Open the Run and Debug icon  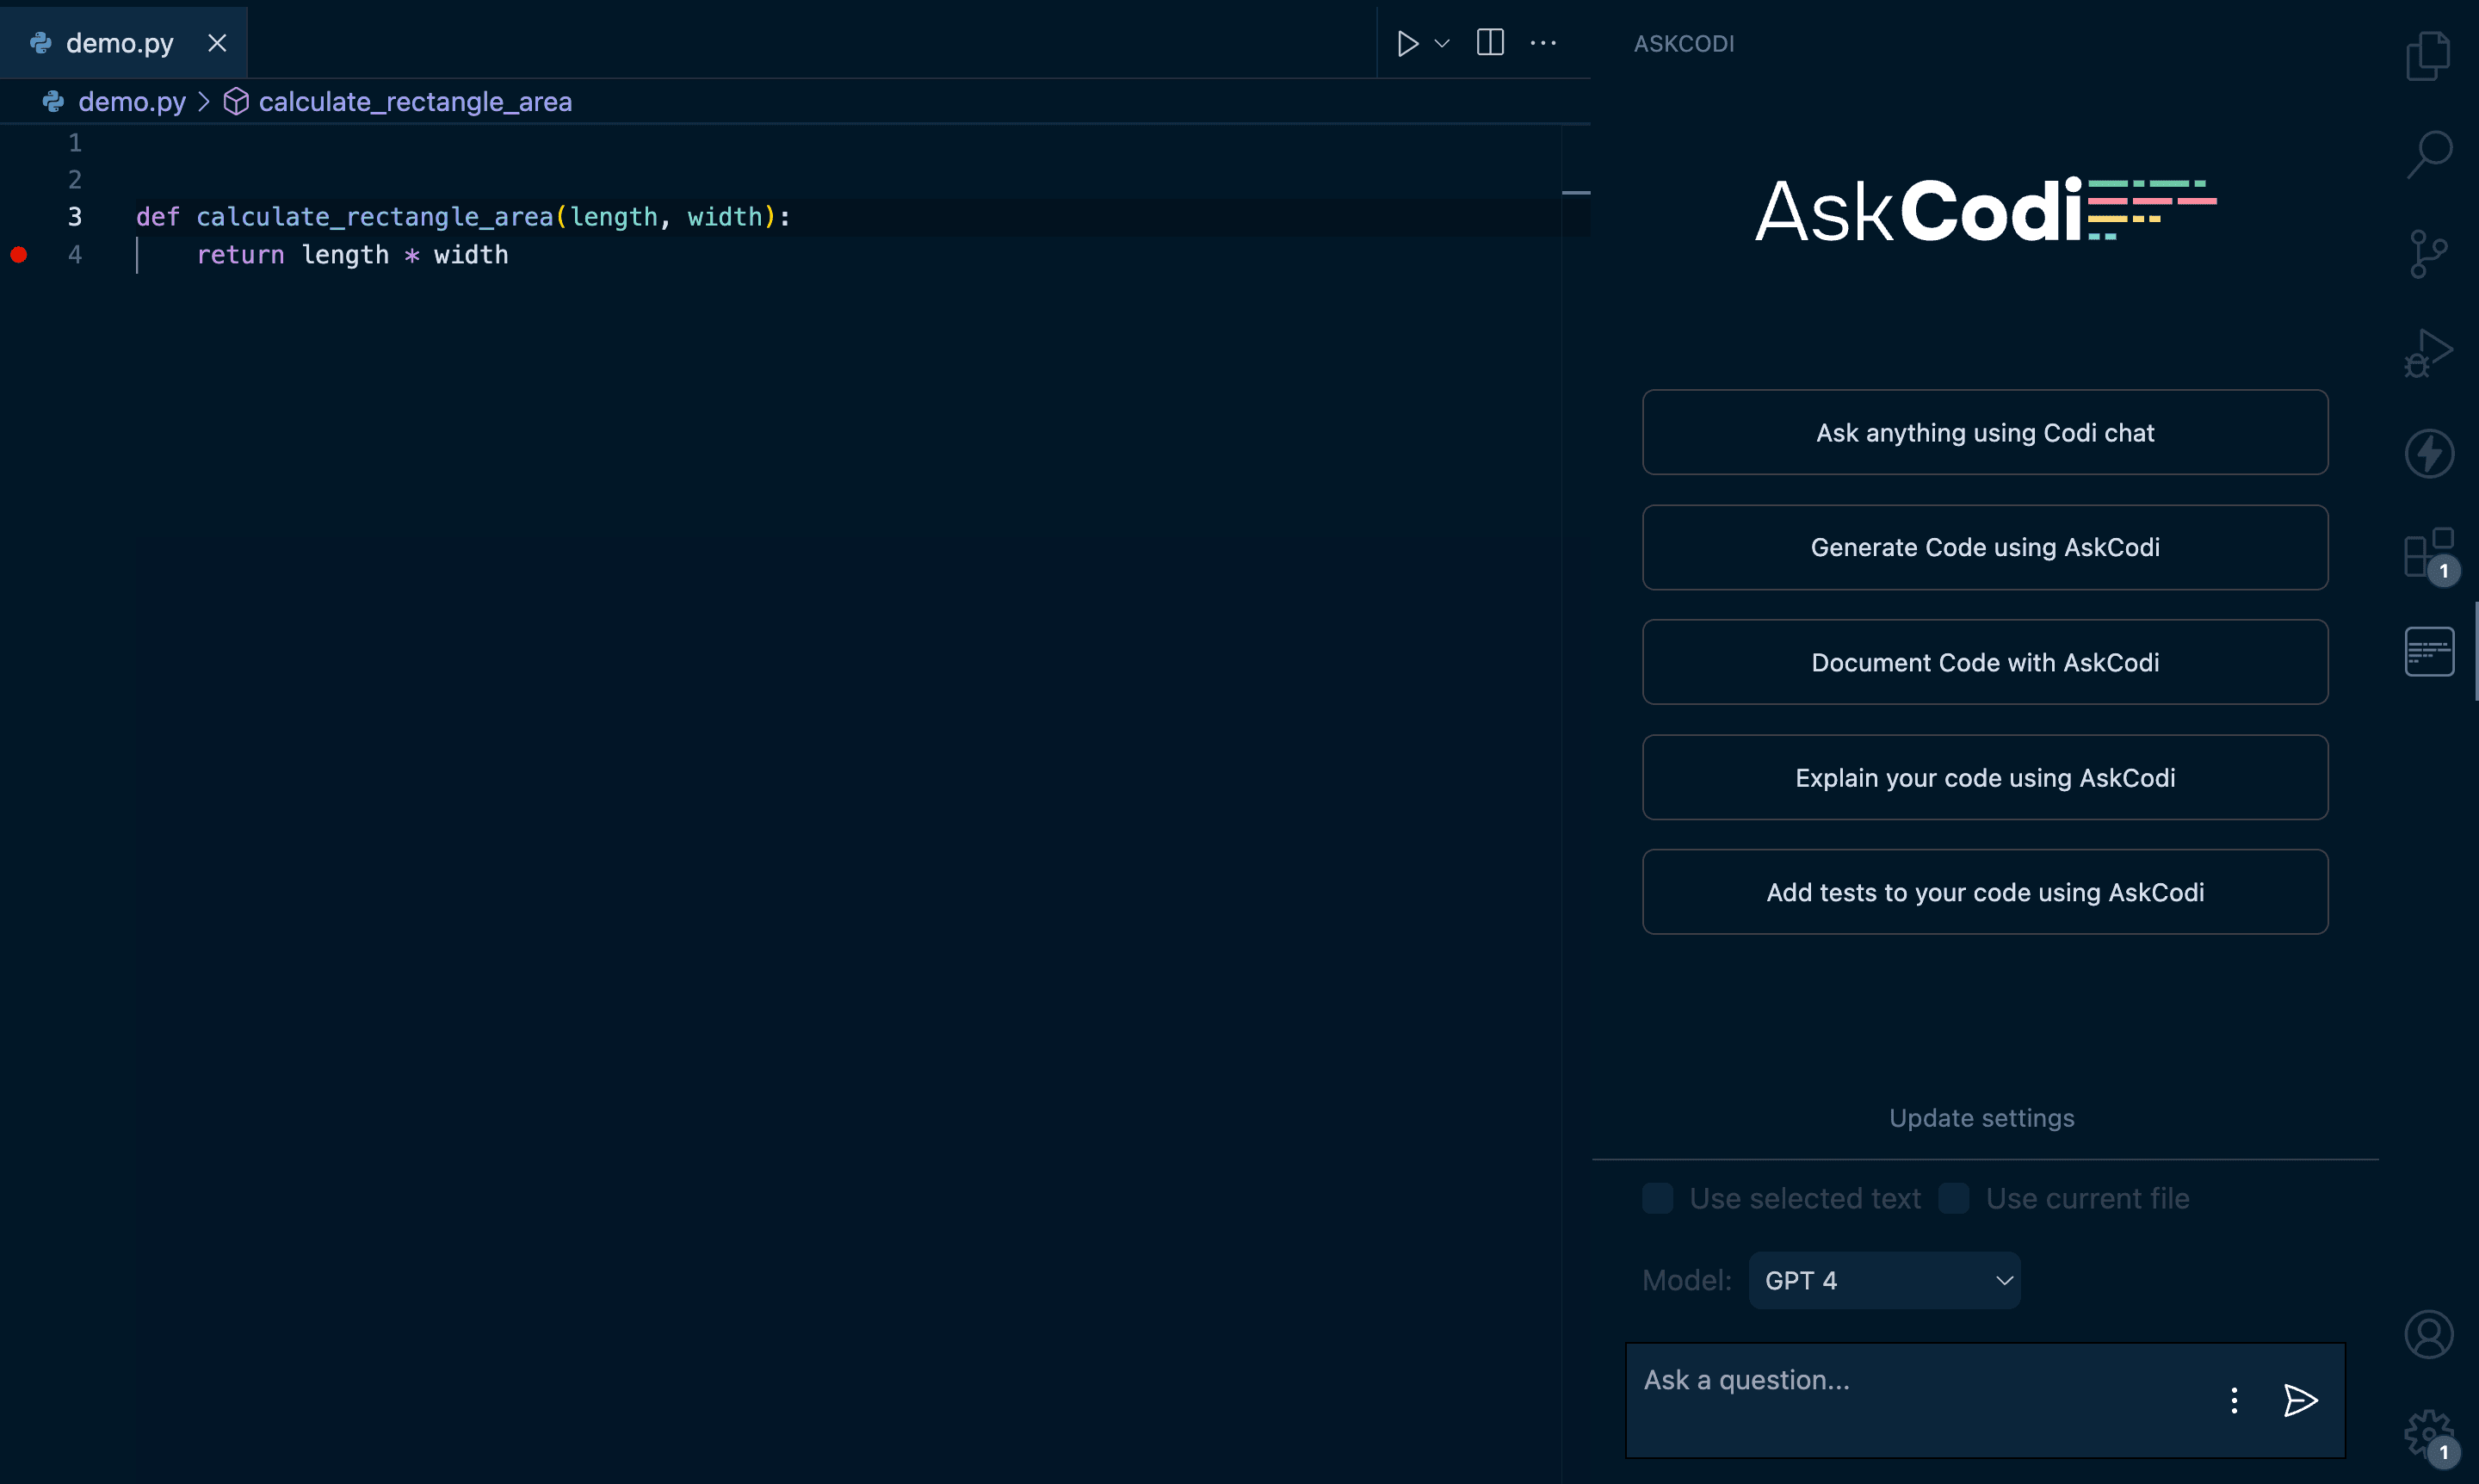tap(2428, 353)
